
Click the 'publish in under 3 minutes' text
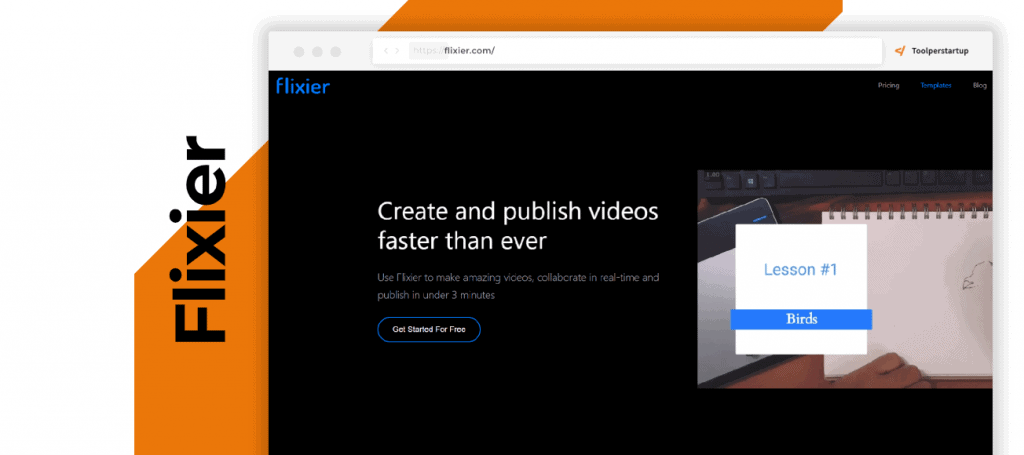(436, 295)
